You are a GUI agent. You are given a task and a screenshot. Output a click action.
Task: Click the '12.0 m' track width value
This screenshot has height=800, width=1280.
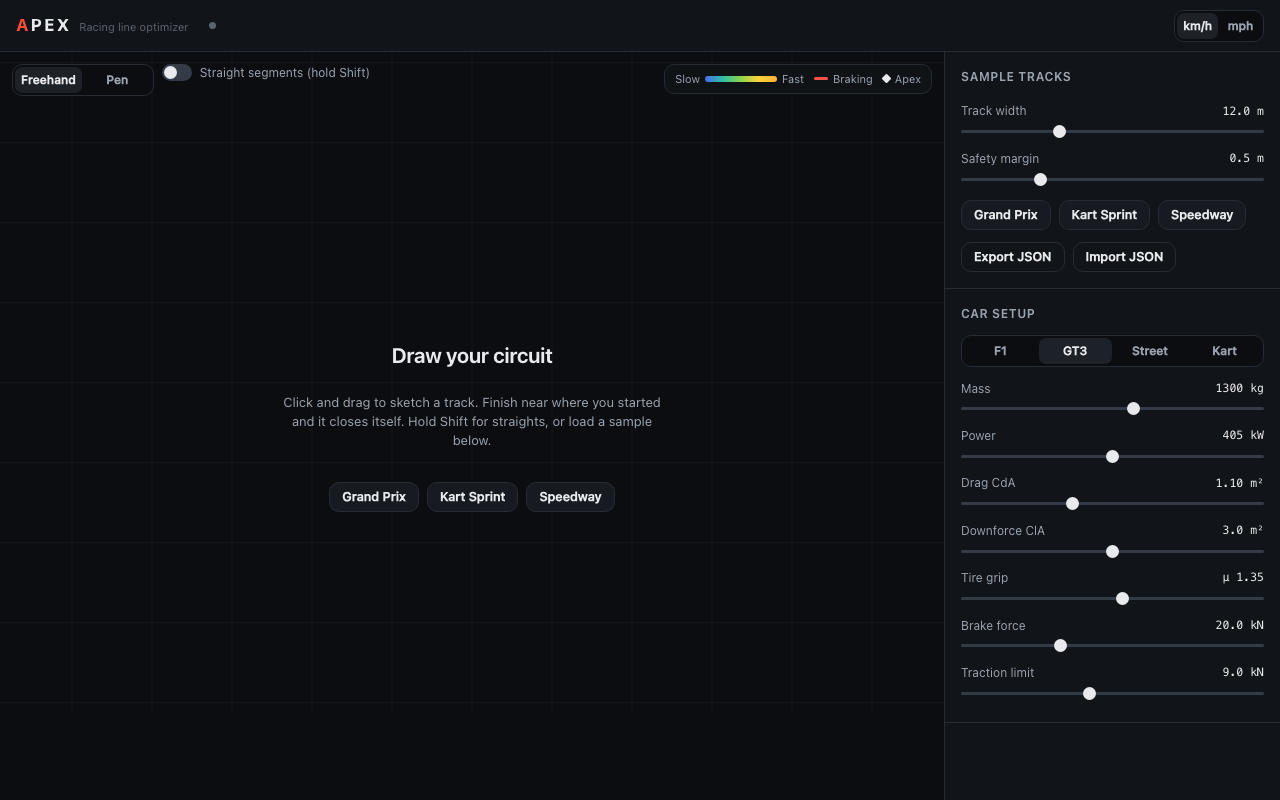[1243, 111]
